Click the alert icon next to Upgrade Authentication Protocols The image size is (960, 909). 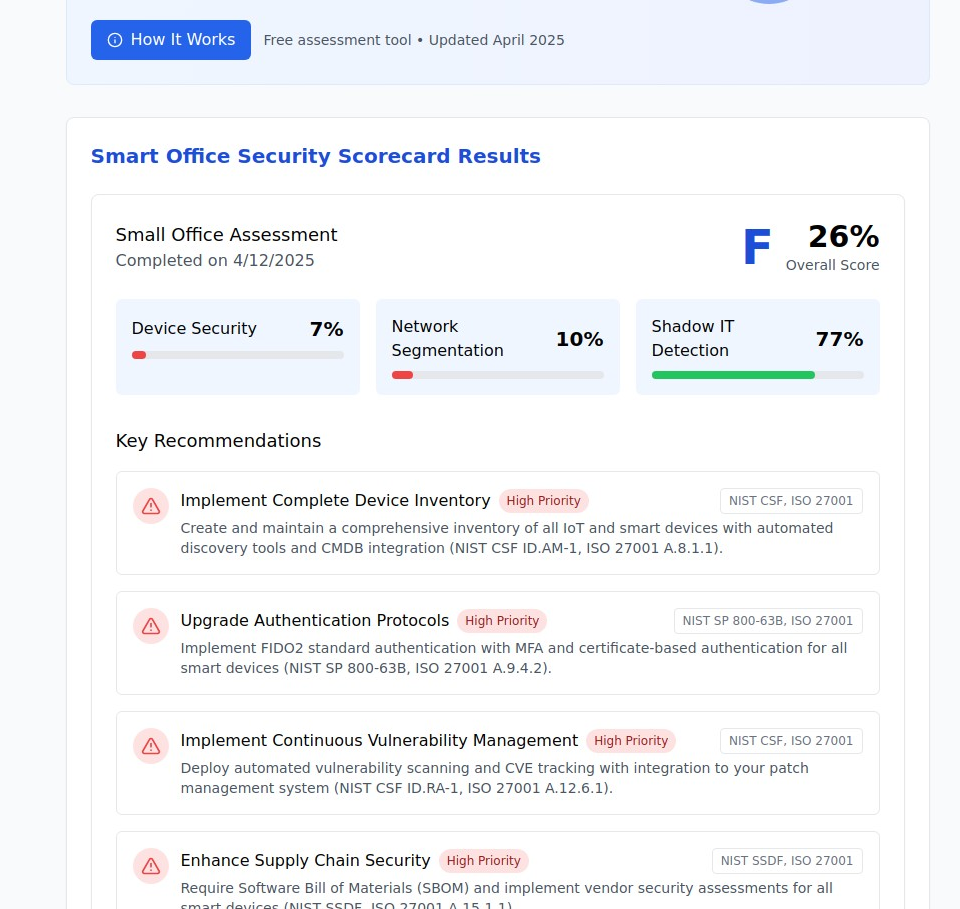pos(150,626)
